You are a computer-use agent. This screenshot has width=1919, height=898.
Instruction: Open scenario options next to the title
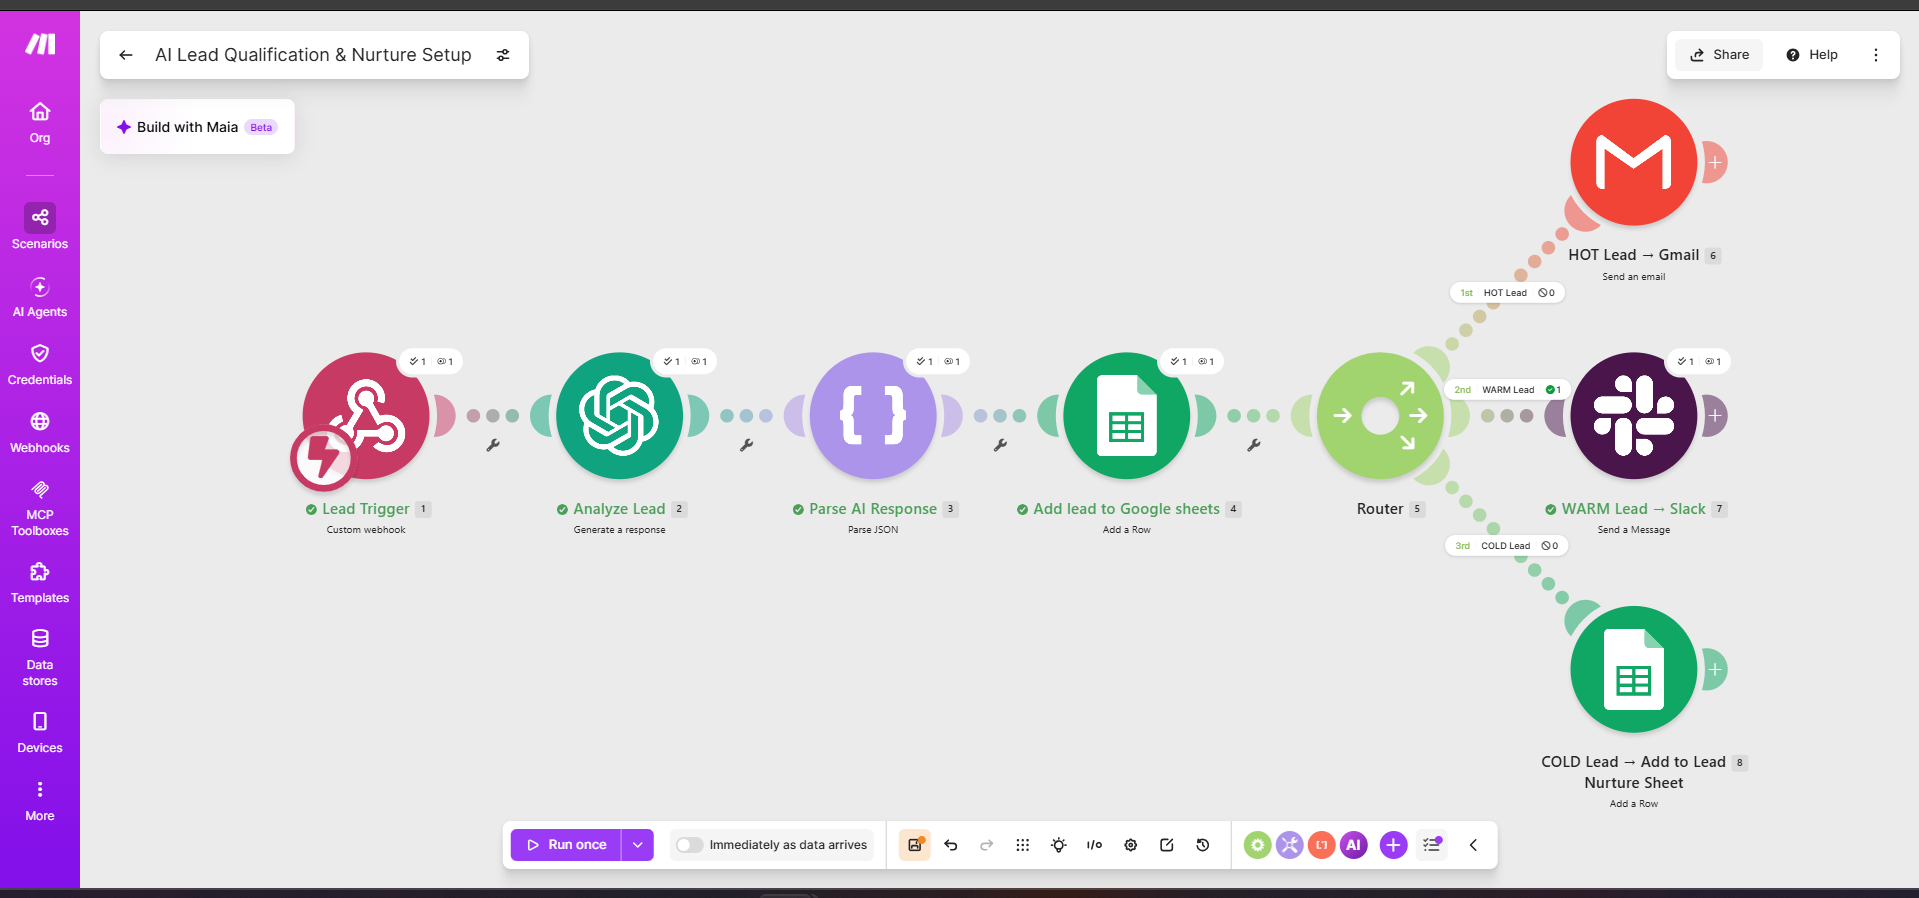(503, 55)
